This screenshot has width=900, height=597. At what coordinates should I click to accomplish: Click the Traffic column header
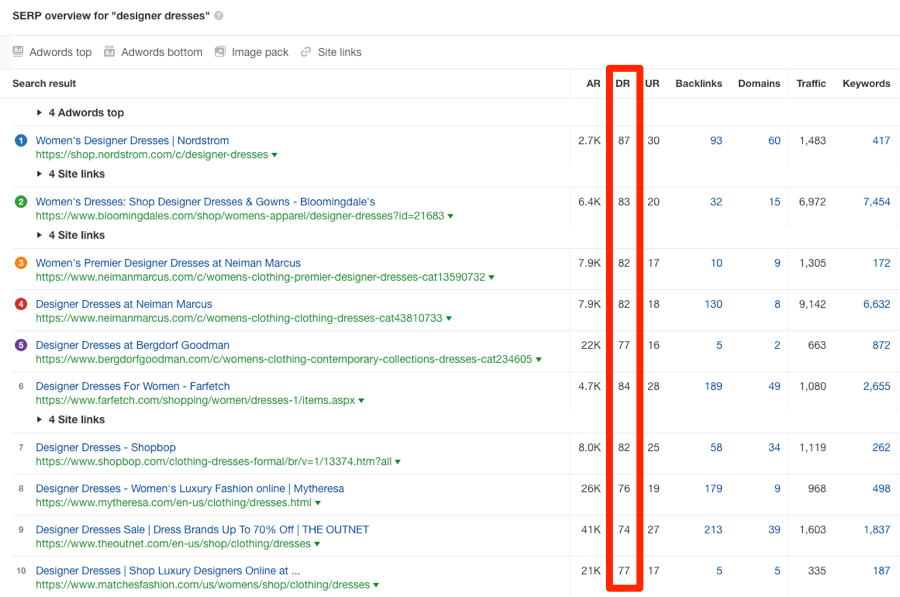811,83
